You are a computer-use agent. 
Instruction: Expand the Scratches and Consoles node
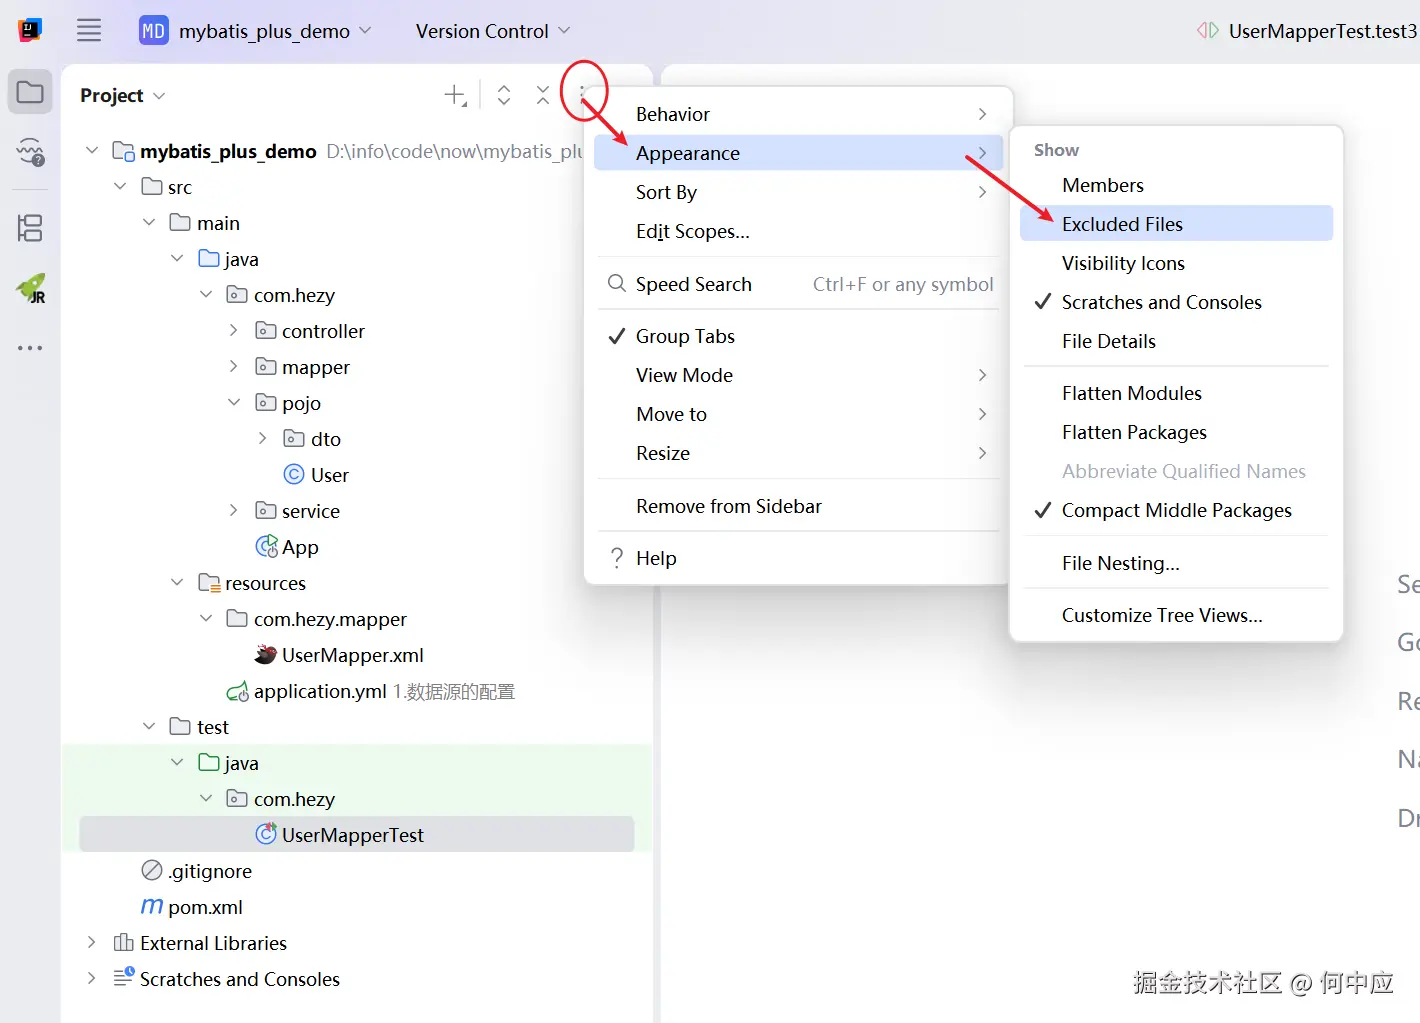(91, 978)
